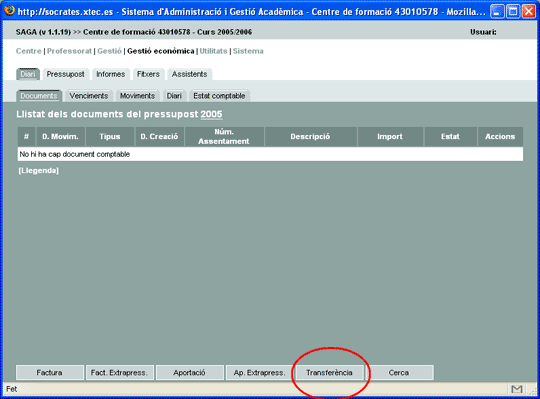
Task: Click the Factura button
Action: coord(50,372)
